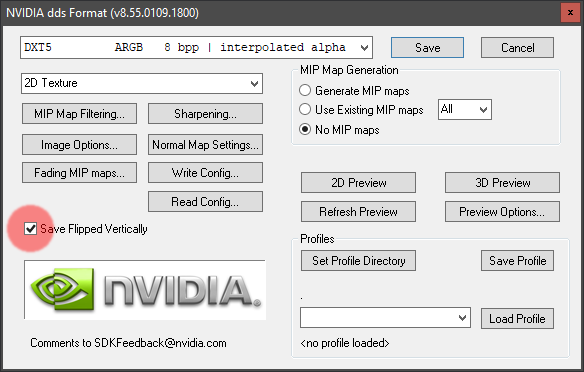Viewport: 584px width, 372px height.
Task: Open the 2D Texture type dropdown
Action: (142, 83)
